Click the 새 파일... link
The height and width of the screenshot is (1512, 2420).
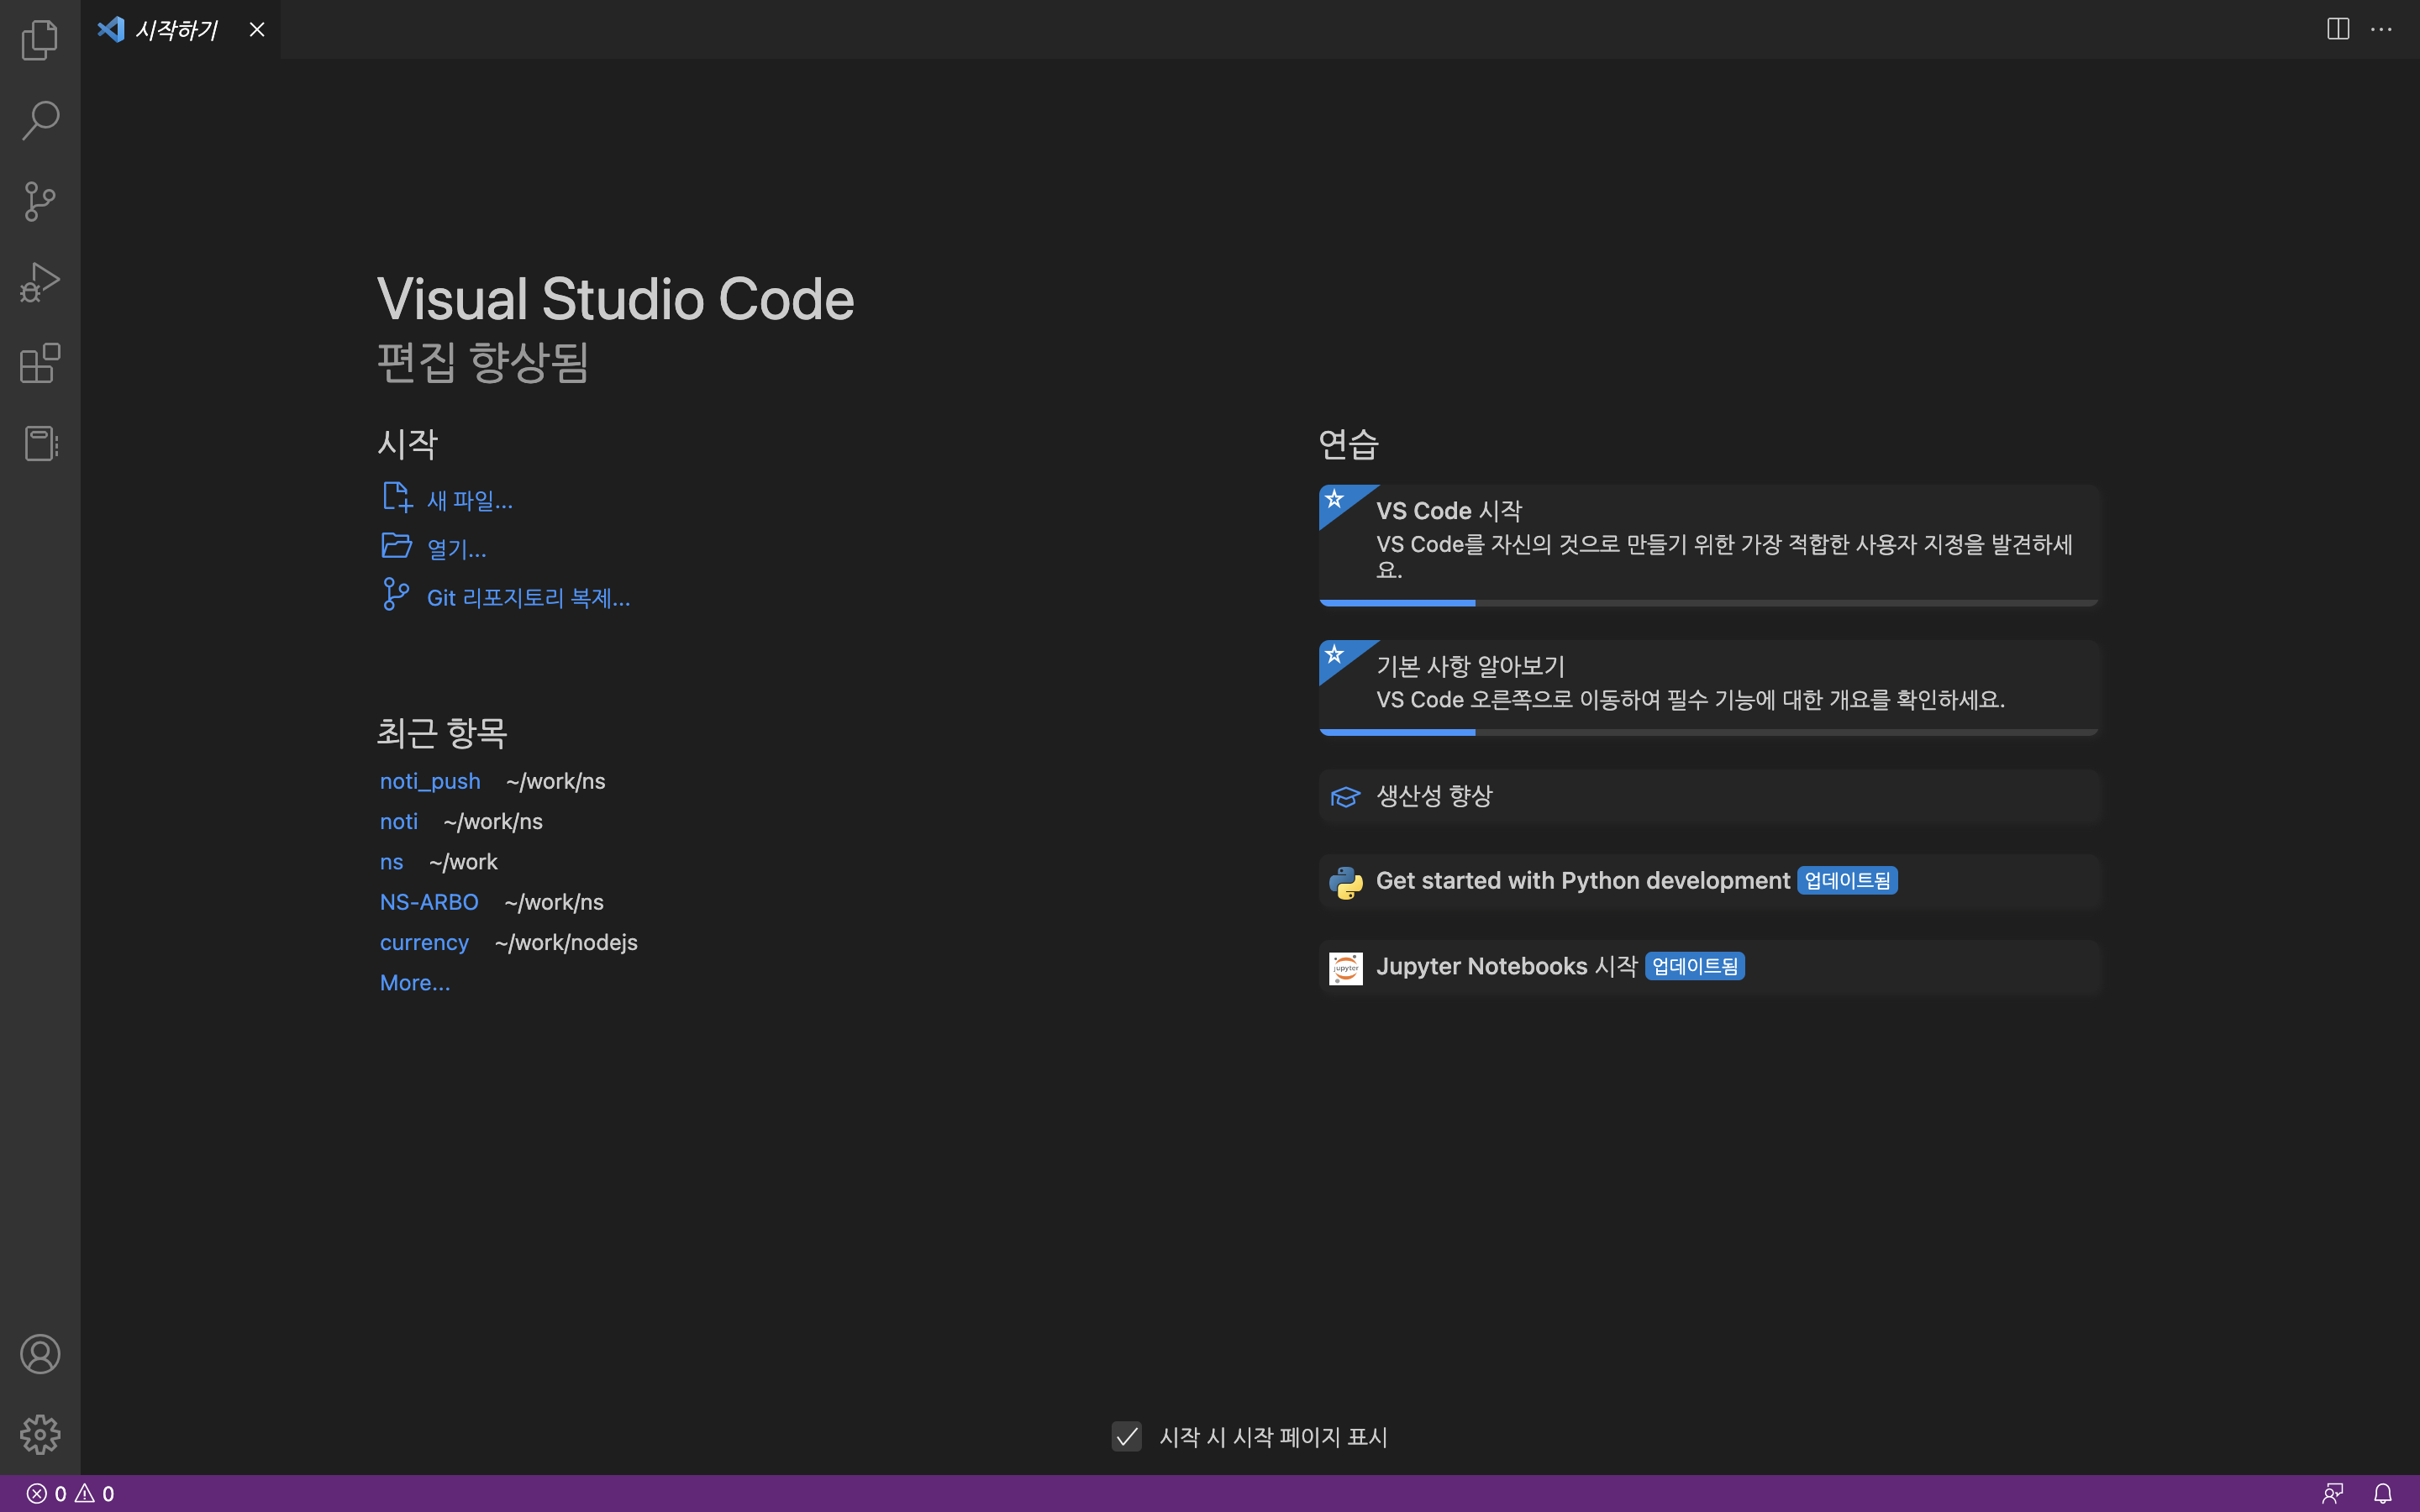[x=469, y=500]
